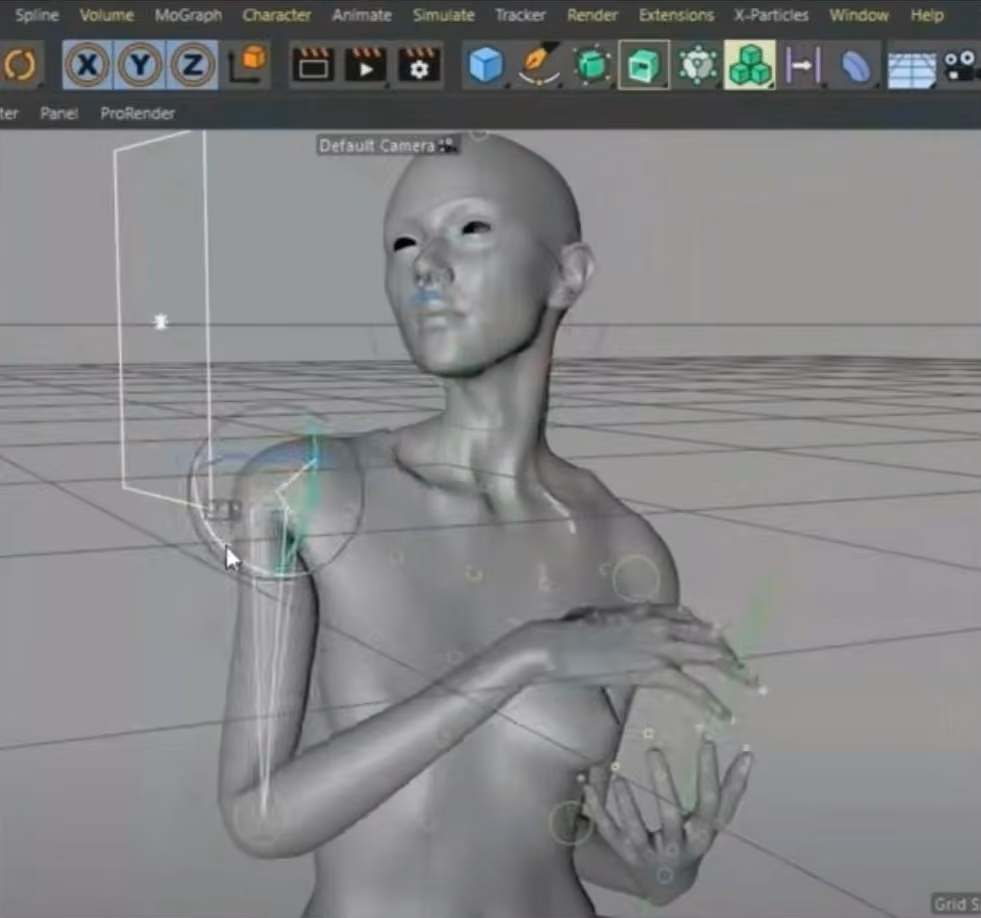The image size is (981, 918).
Task: Open the Render menu
Action: click(x=592, y=15)
